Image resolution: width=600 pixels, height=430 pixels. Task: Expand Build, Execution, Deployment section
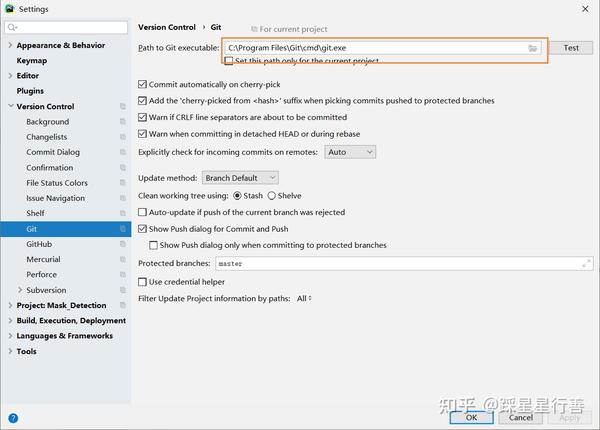pyautogui.click(x=10, y=320)
